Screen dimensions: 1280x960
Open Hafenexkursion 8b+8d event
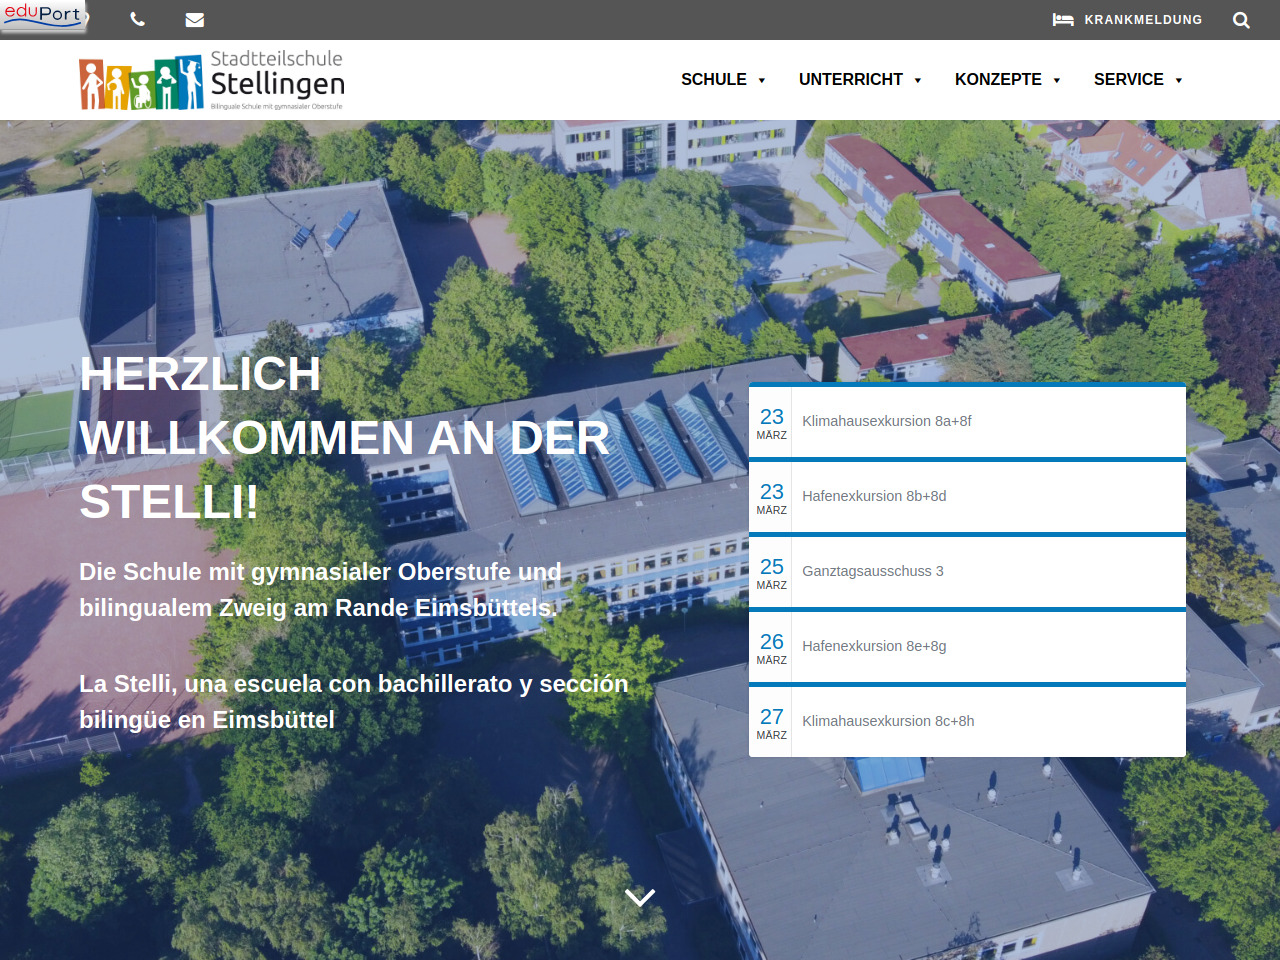tap(874, 496)
